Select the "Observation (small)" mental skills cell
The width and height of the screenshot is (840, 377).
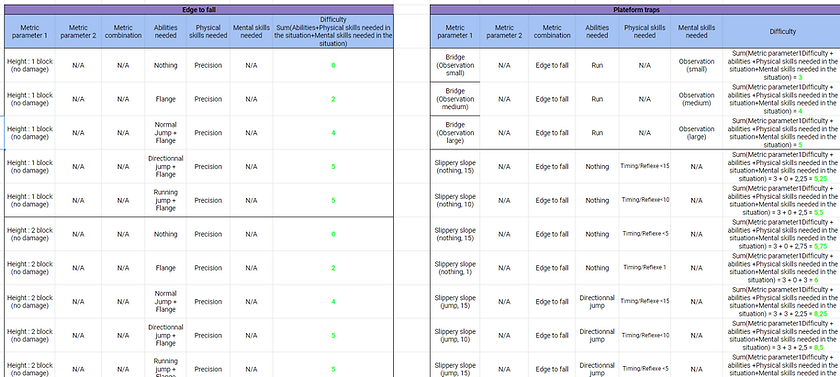(x=696, y=65)
